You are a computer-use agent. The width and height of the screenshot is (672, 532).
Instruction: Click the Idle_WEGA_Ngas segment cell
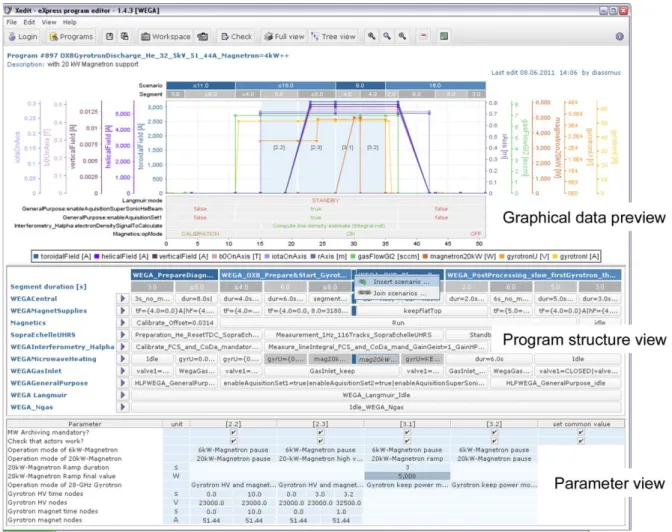[x=376, y=407]
